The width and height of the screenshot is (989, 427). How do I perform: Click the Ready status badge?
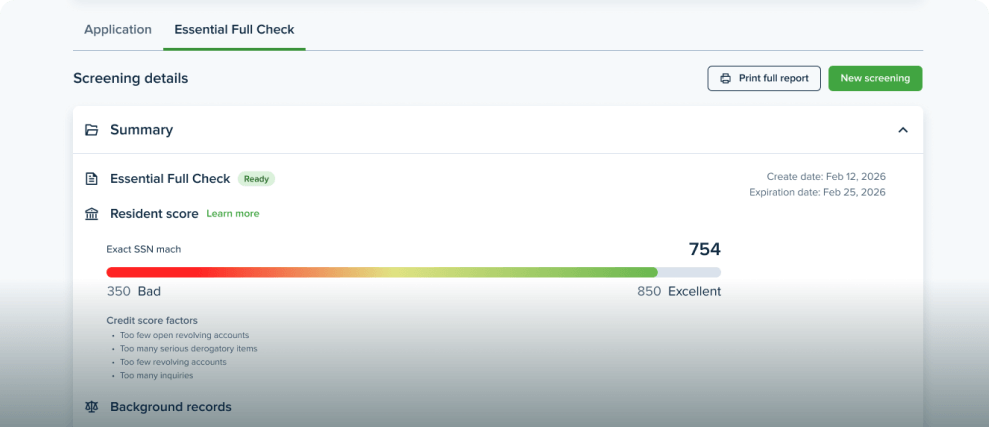256,179
